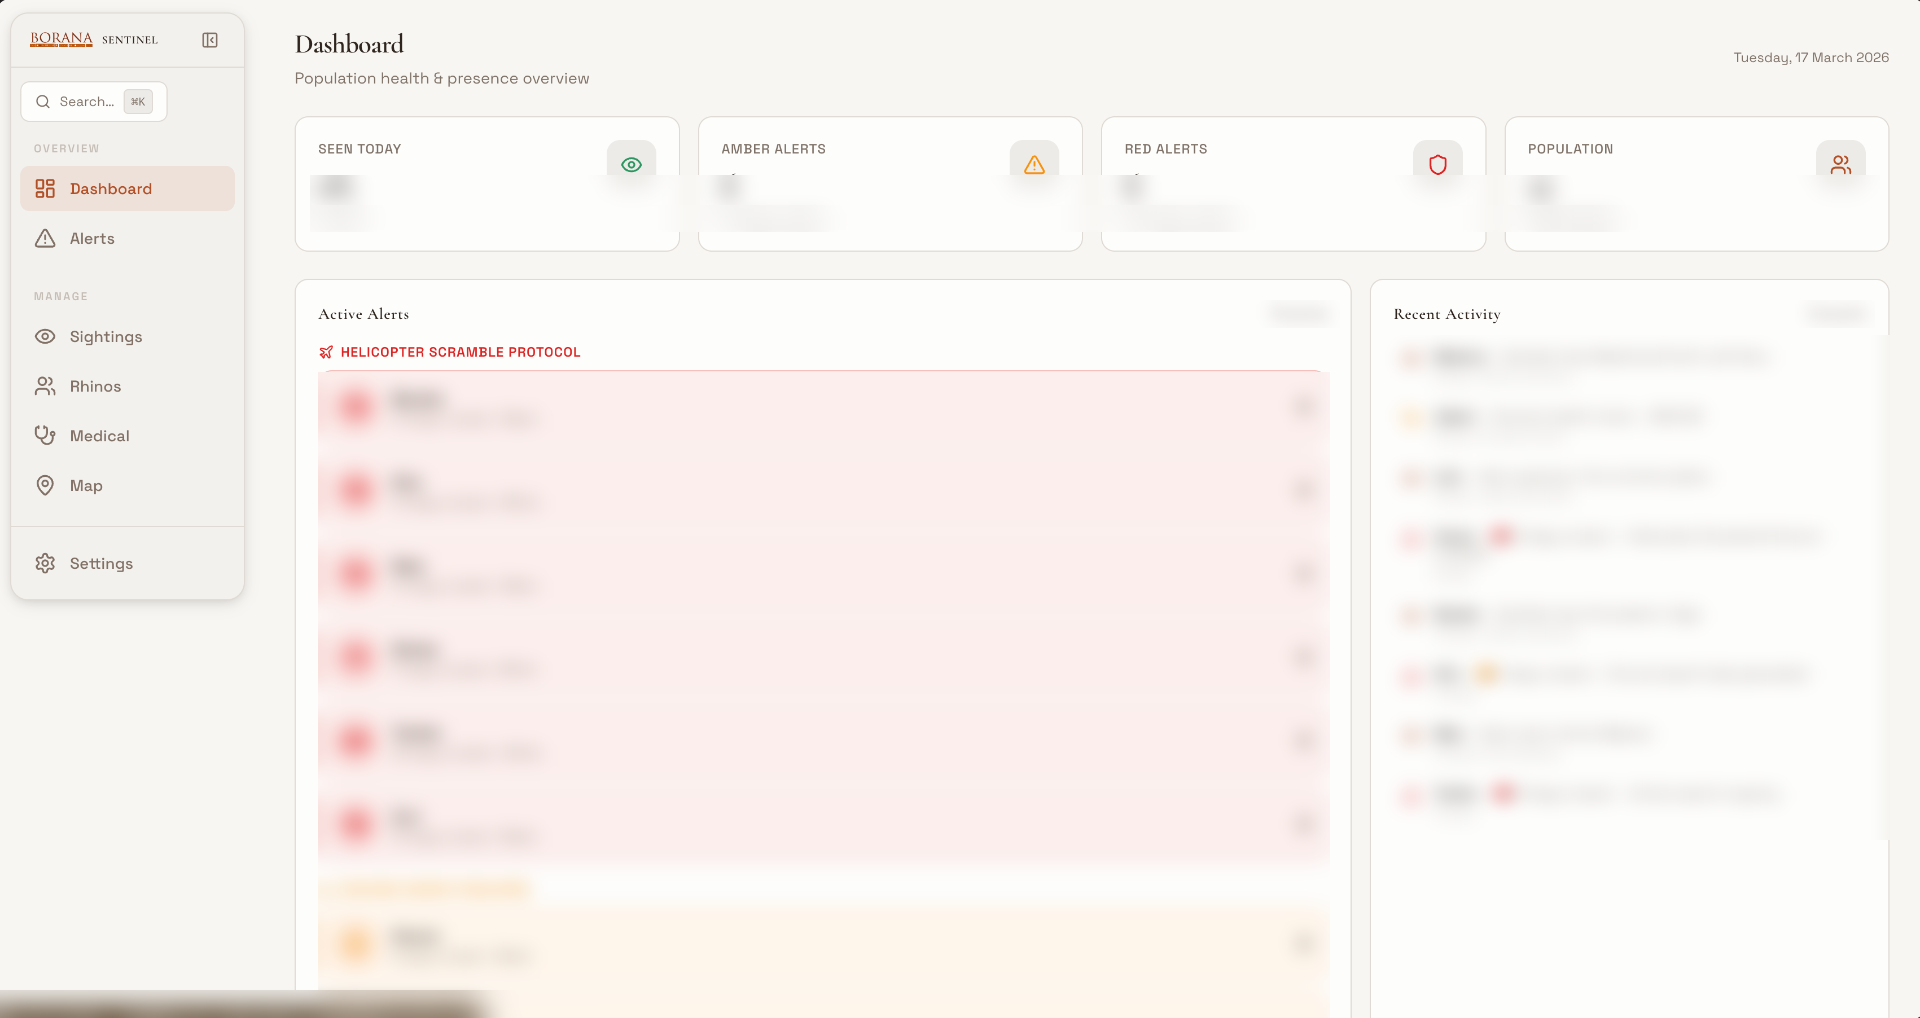The image size is (1920, 1018).
Task: Select the Red Alerts card
Action: click(x=1293, y=184)
